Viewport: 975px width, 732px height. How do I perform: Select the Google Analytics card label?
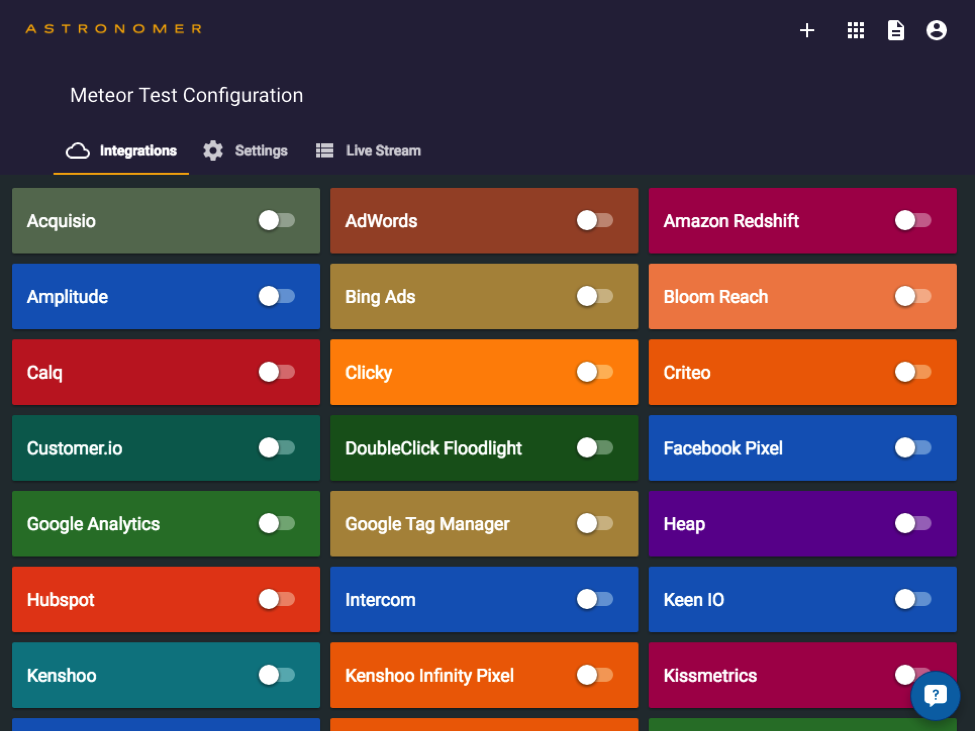tap(93, 524)
